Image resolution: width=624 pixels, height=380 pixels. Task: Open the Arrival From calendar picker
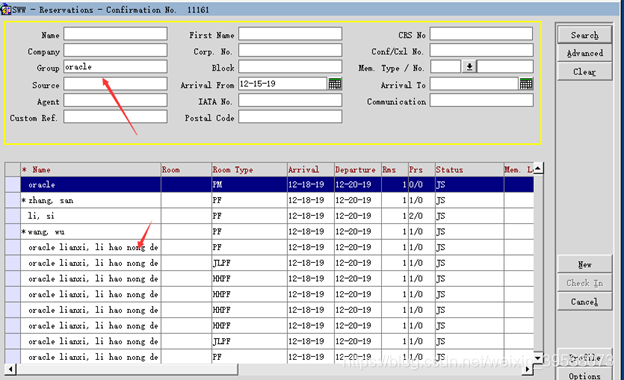[335, 84]
